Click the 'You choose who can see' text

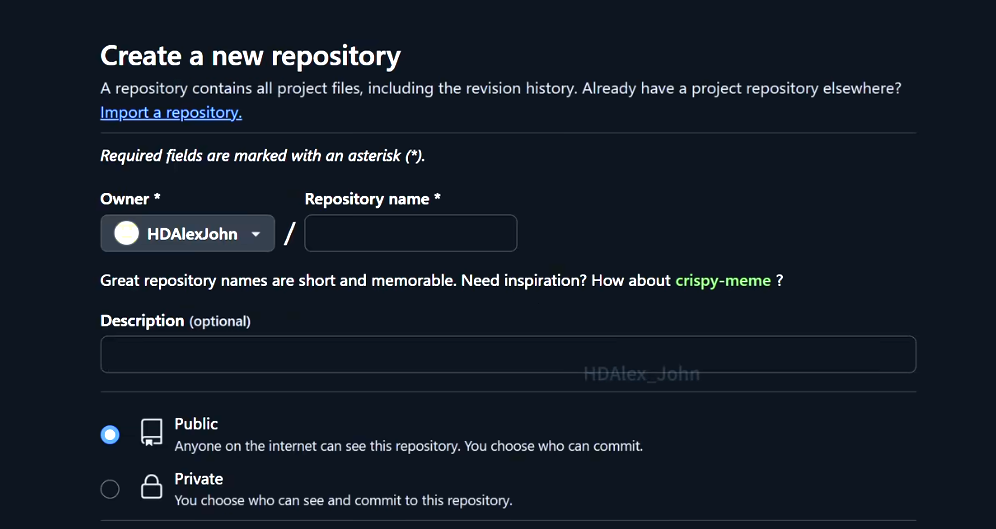(x=343, y=500)
